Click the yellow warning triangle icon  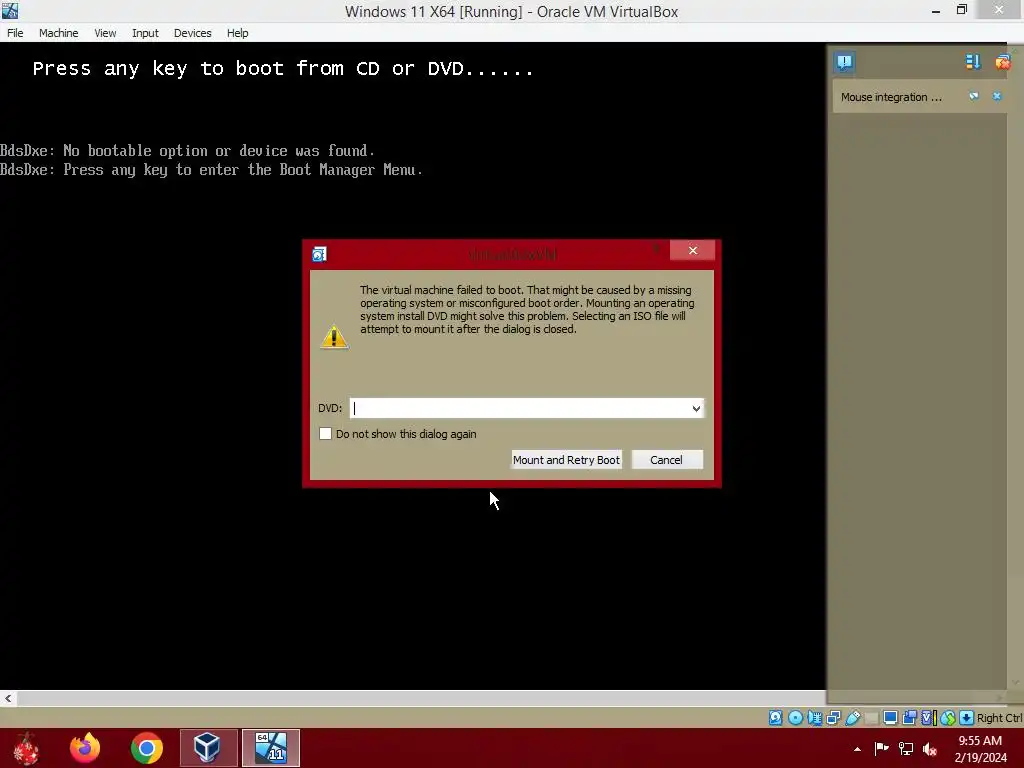pyautogui.click(x=334, y=336)
